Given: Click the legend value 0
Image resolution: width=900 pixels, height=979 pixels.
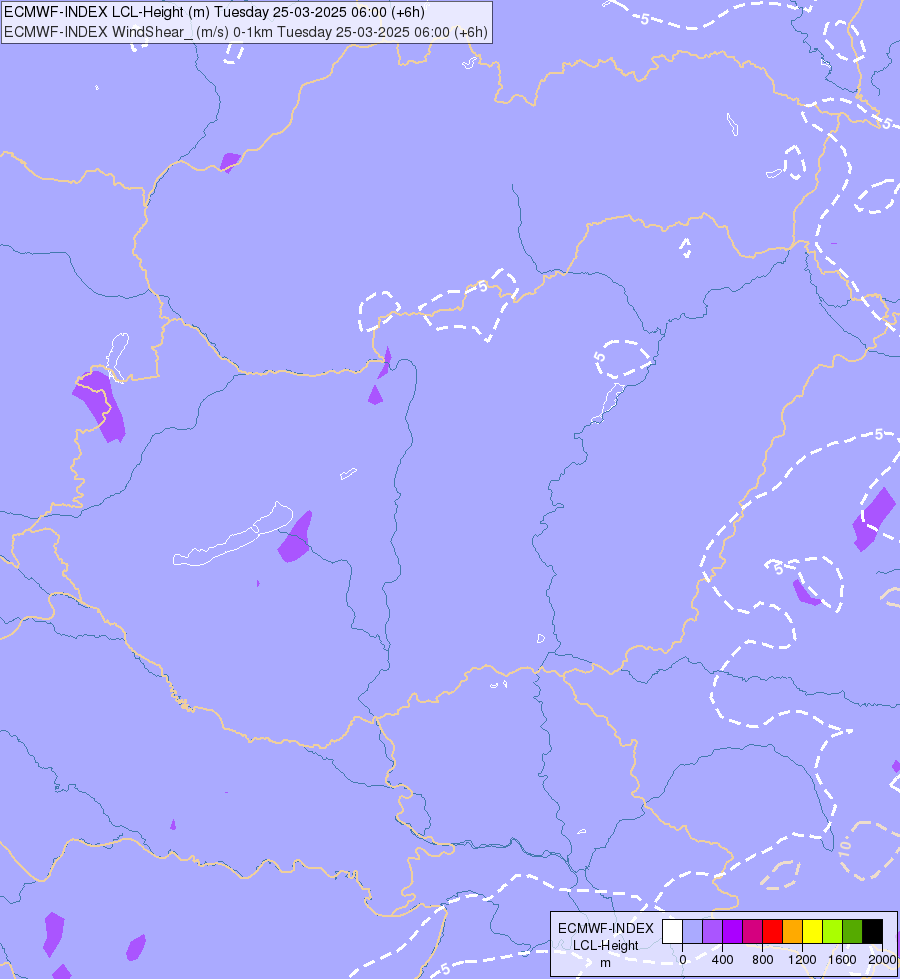Looking at the screenshot, I should pos(683,960).
